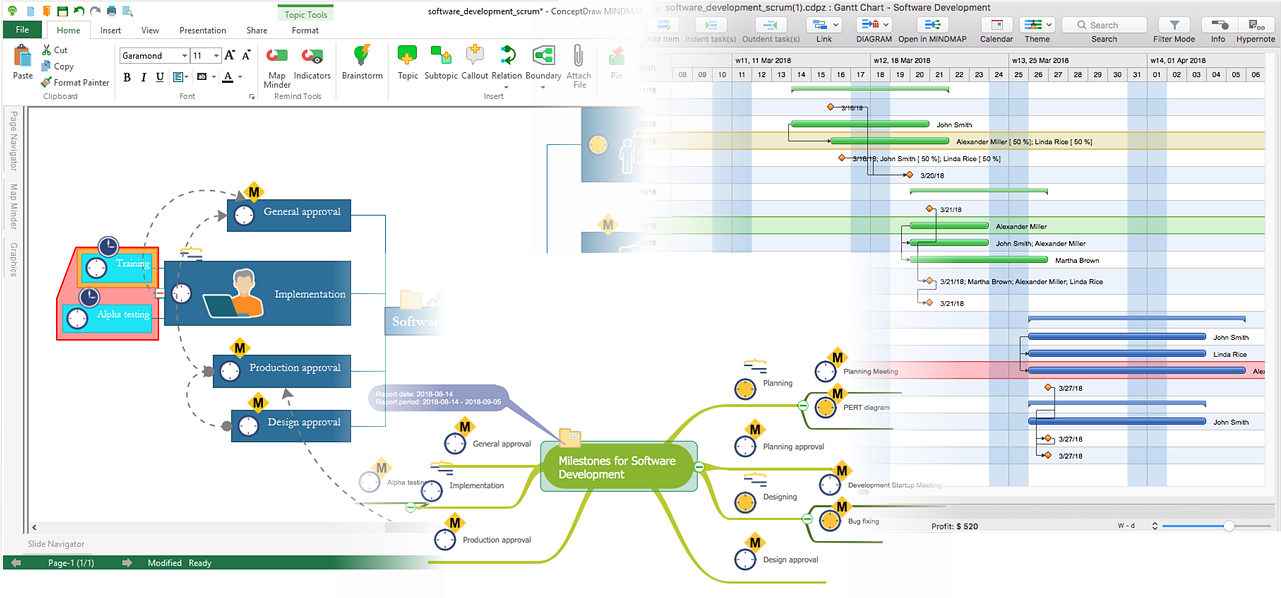Select the Milestones for Software Development central topic
The image size is (1281, 598).
(x=617, y=467)
